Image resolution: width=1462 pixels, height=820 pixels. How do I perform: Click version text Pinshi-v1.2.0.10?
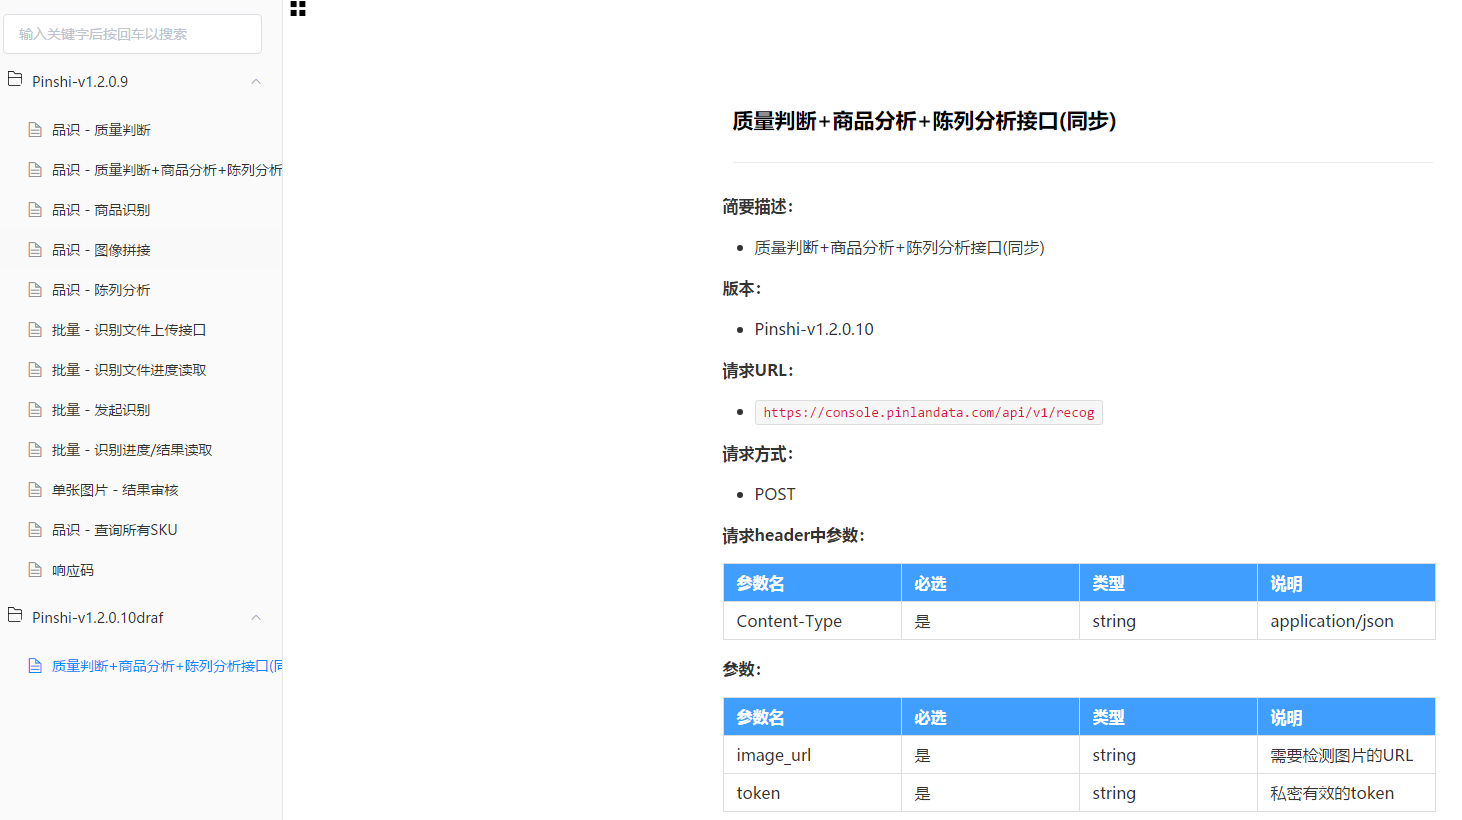click(814, 329)
